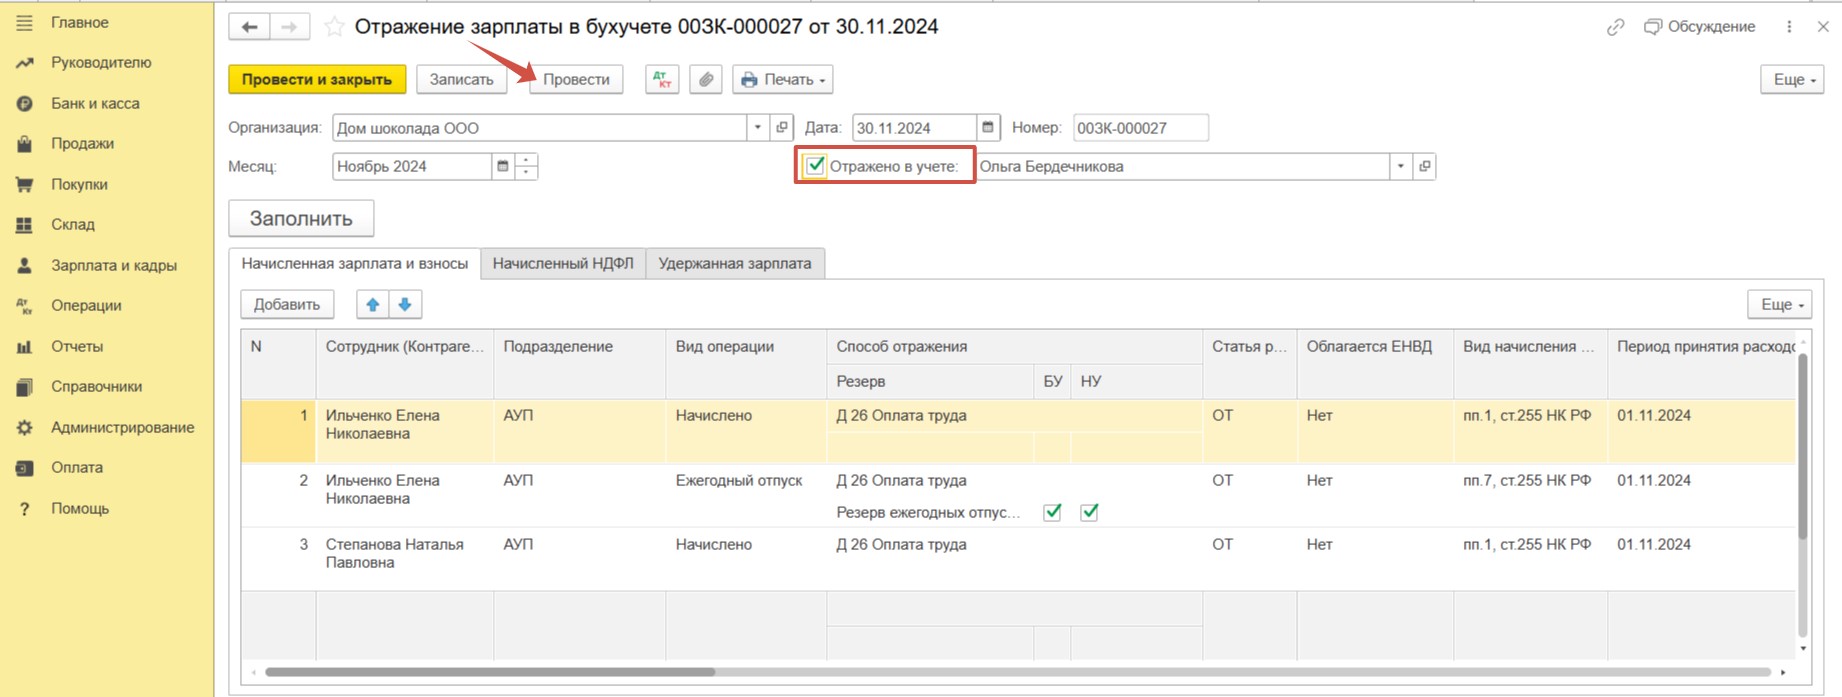Click the copy link icon
Screen dimensions: 1842x697
pos(1615,27)
